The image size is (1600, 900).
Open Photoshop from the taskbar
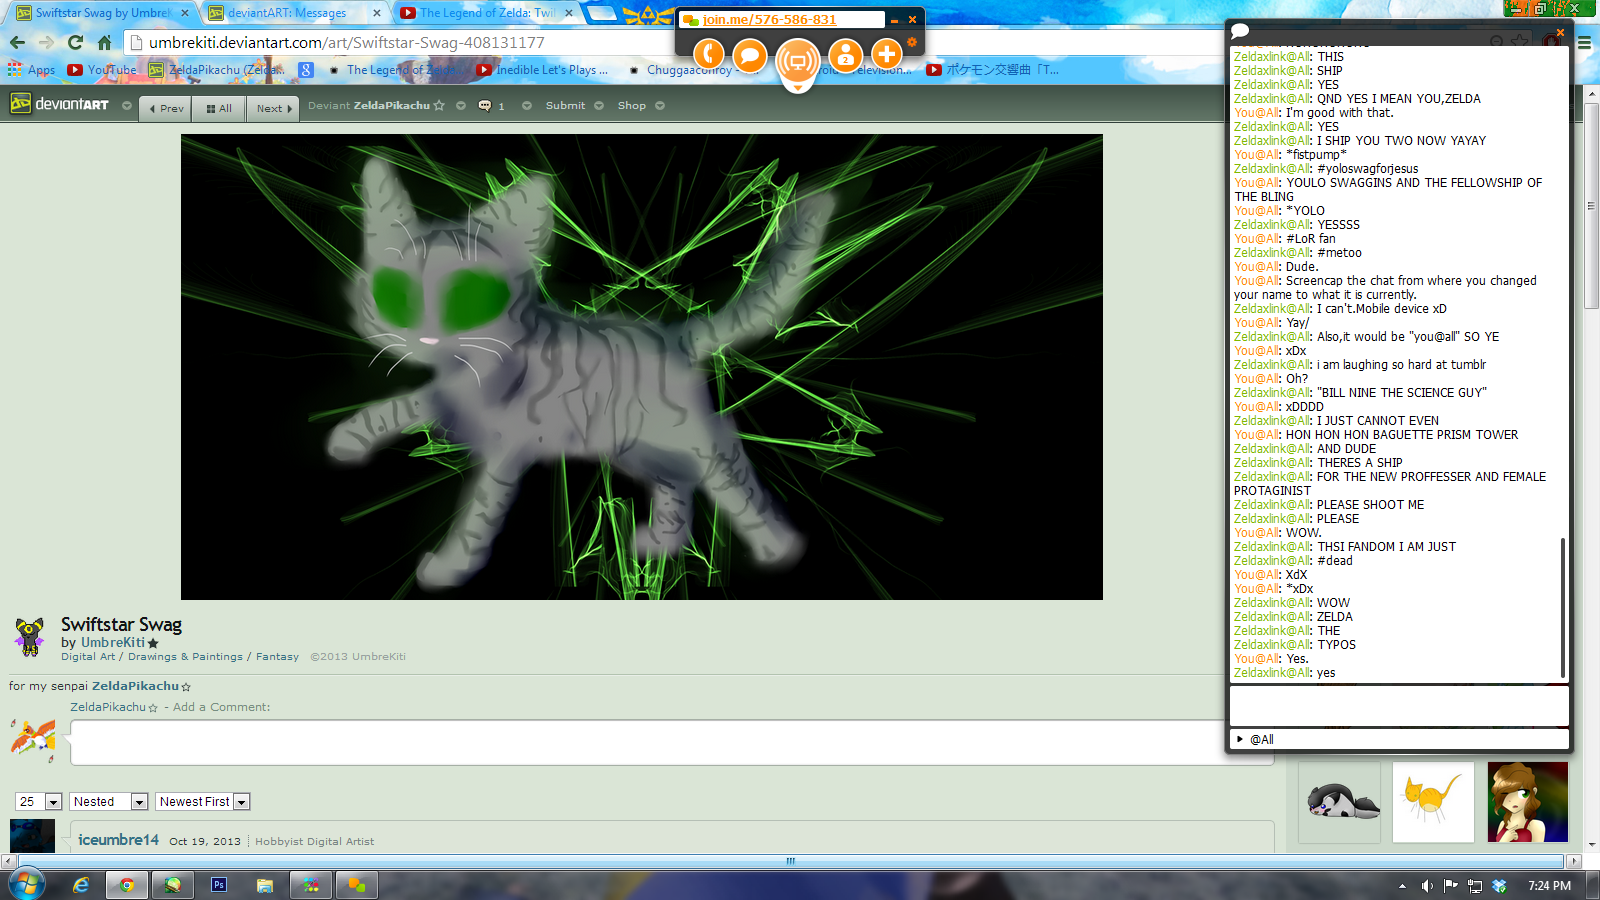point(219,885)
